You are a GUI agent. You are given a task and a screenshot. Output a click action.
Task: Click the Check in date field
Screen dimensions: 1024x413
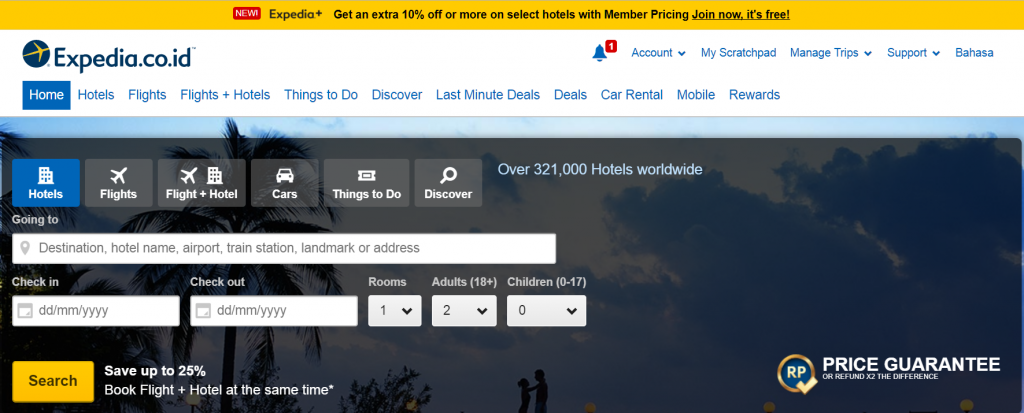coord(96,310)
